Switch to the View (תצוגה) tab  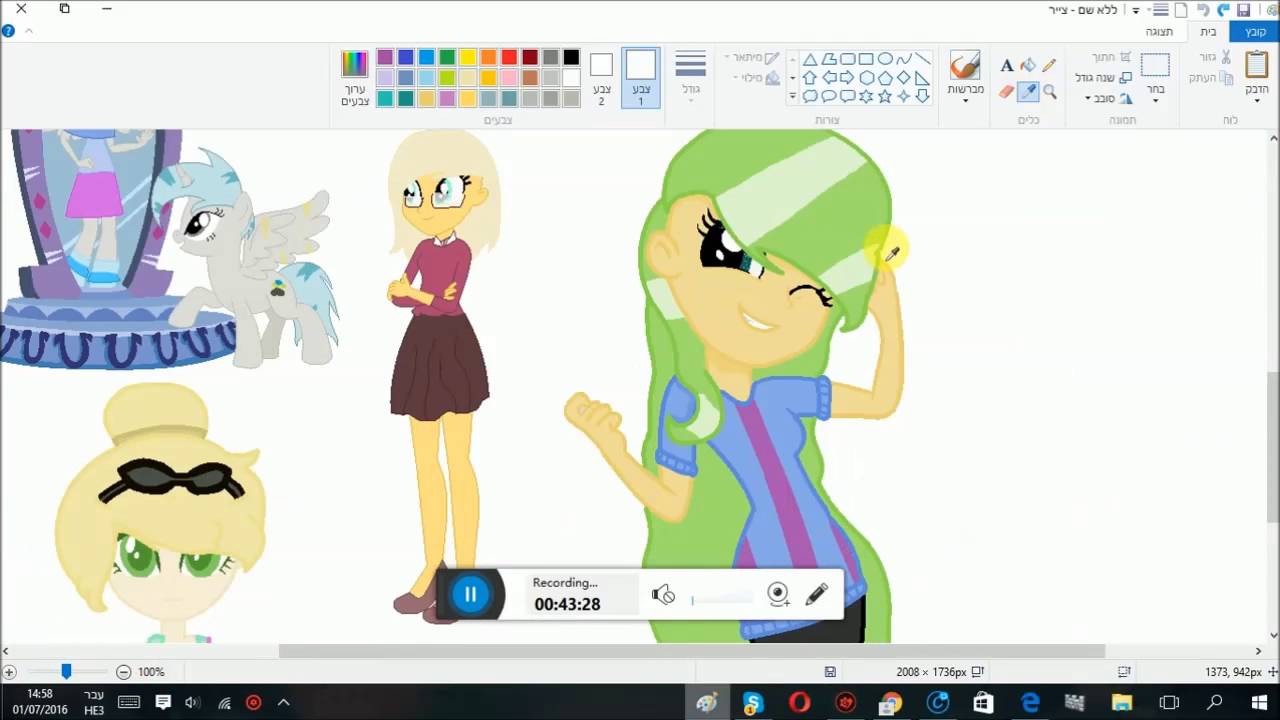1159,32
